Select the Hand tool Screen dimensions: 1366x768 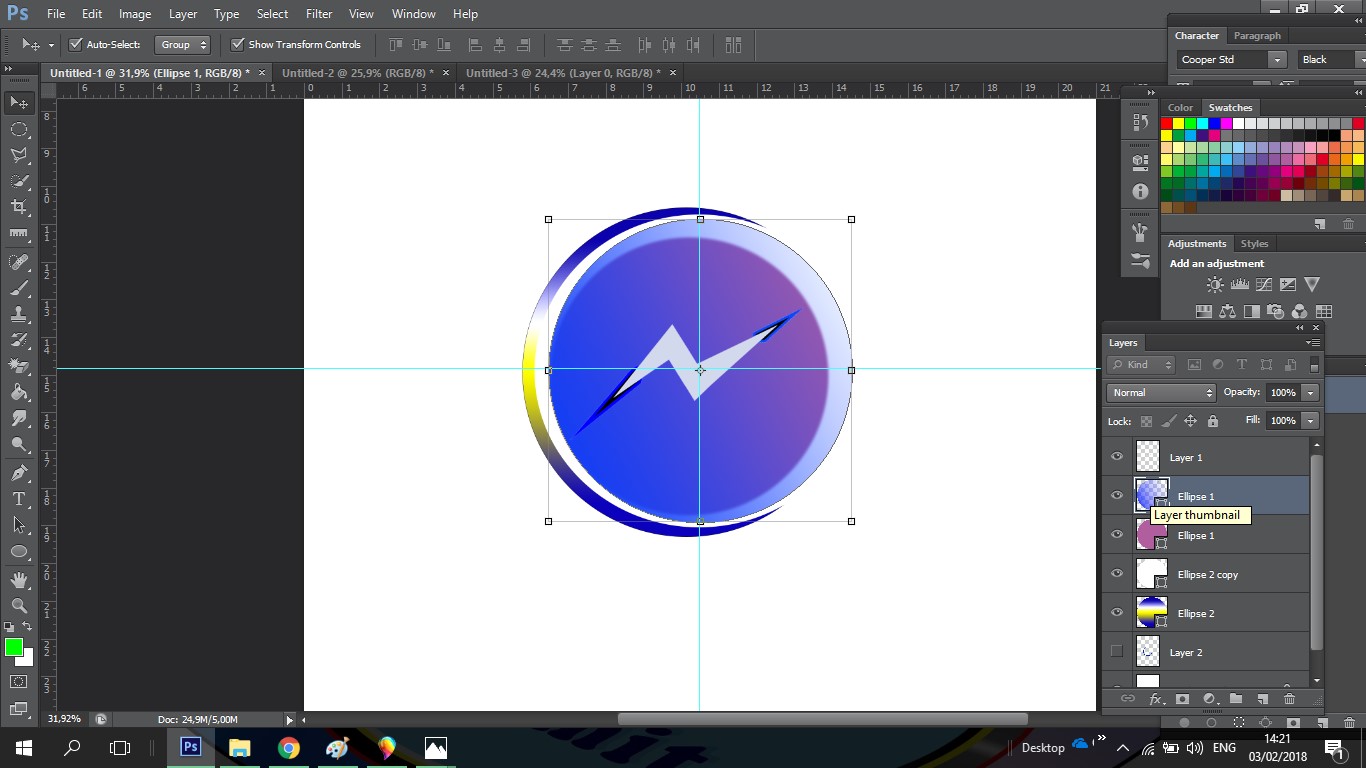click(x=19, y=580)
